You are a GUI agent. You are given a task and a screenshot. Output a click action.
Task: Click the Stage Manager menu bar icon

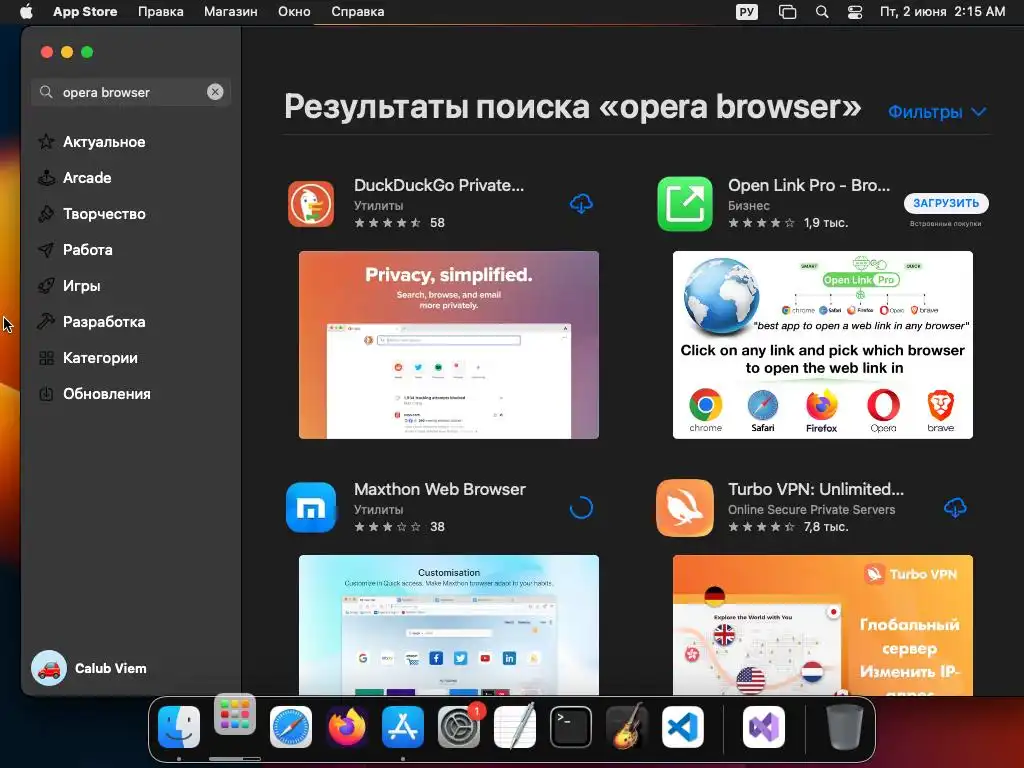click(788, 12)
